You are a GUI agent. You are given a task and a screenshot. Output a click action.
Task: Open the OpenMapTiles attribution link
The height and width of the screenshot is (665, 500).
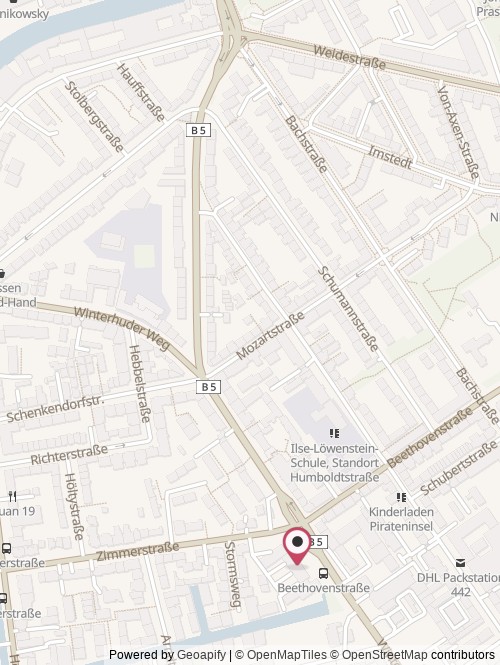pos(287,655)
